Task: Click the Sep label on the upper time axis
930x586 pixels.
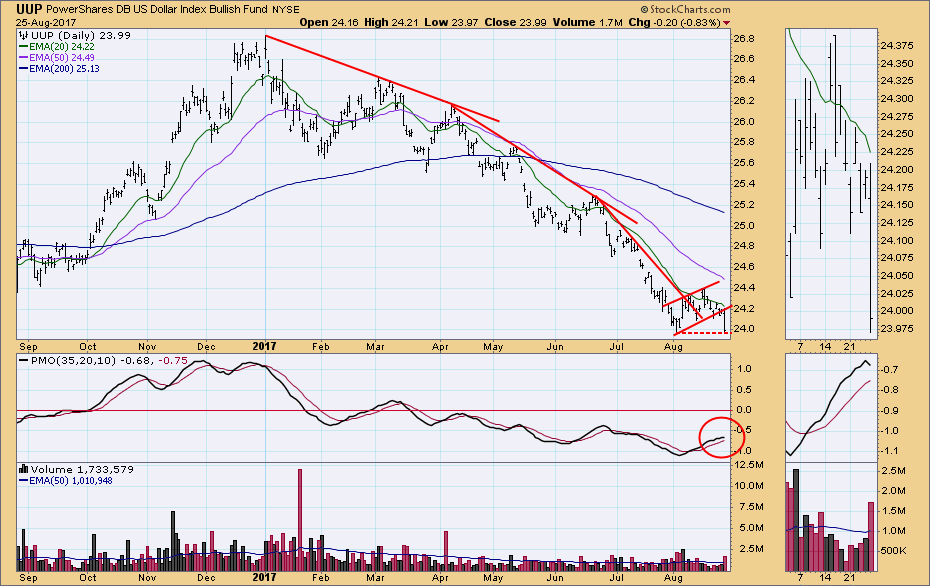Action: pos(28,346)
